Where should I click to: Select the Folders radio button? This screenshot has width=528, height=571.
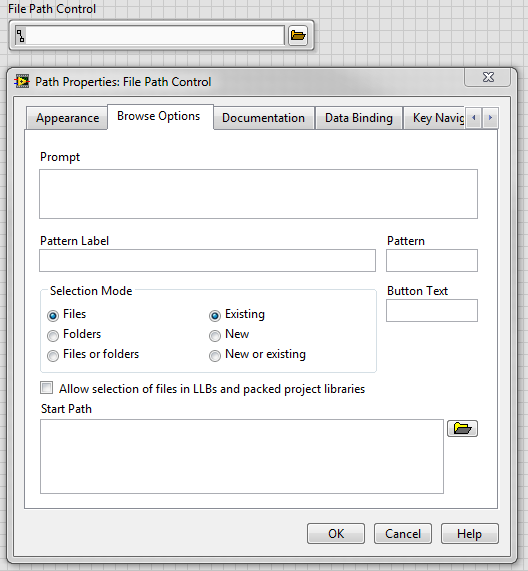coord(53,335)
